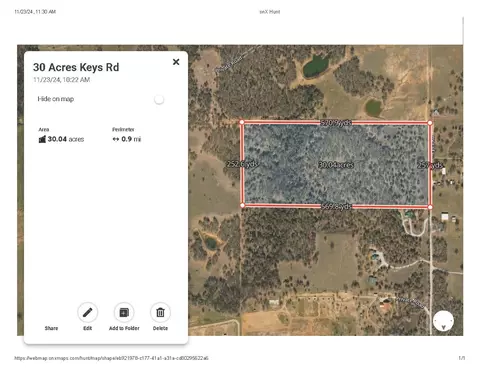Select the bottom-left vertex of the red shape
This screenshot has width=480, height=370.
(x=242, y=205)
